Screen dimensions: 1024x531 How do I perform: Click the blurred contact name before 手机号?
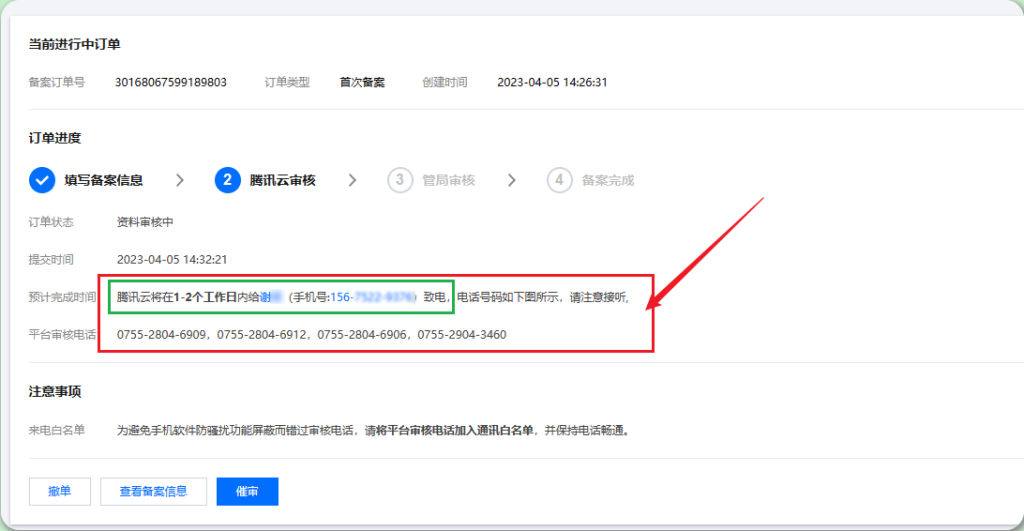pos(271,297)
